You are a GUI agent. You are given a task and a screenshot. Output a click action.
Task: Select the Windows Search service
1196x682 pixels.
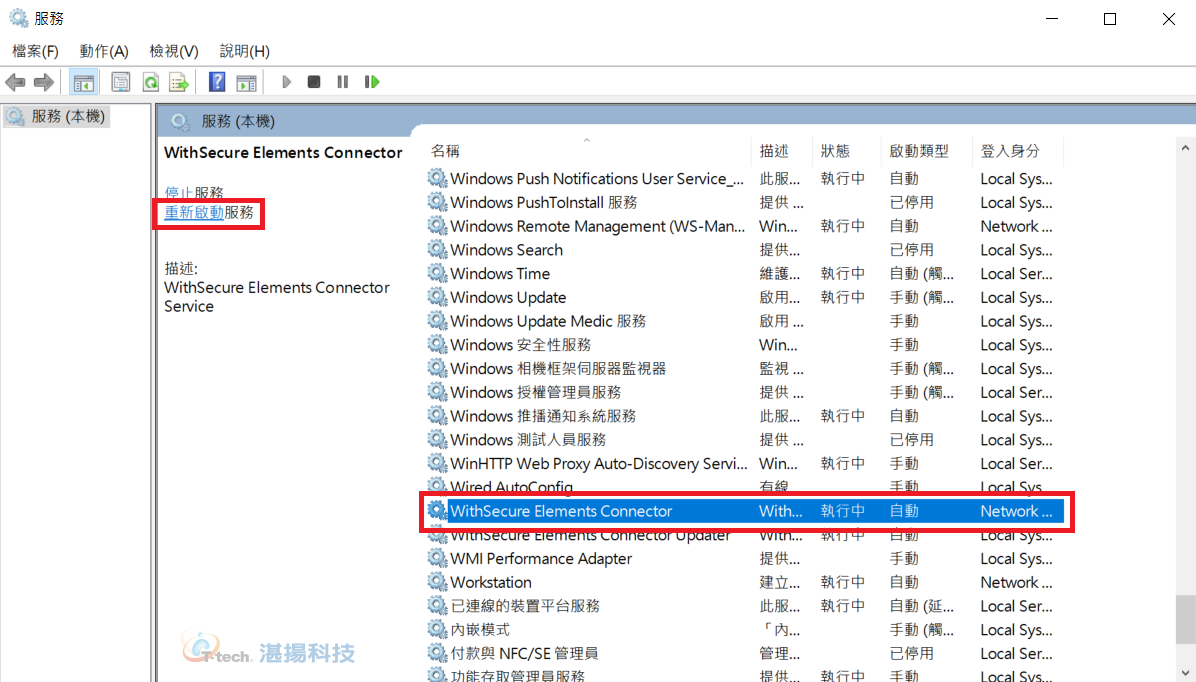coord(744,249)
